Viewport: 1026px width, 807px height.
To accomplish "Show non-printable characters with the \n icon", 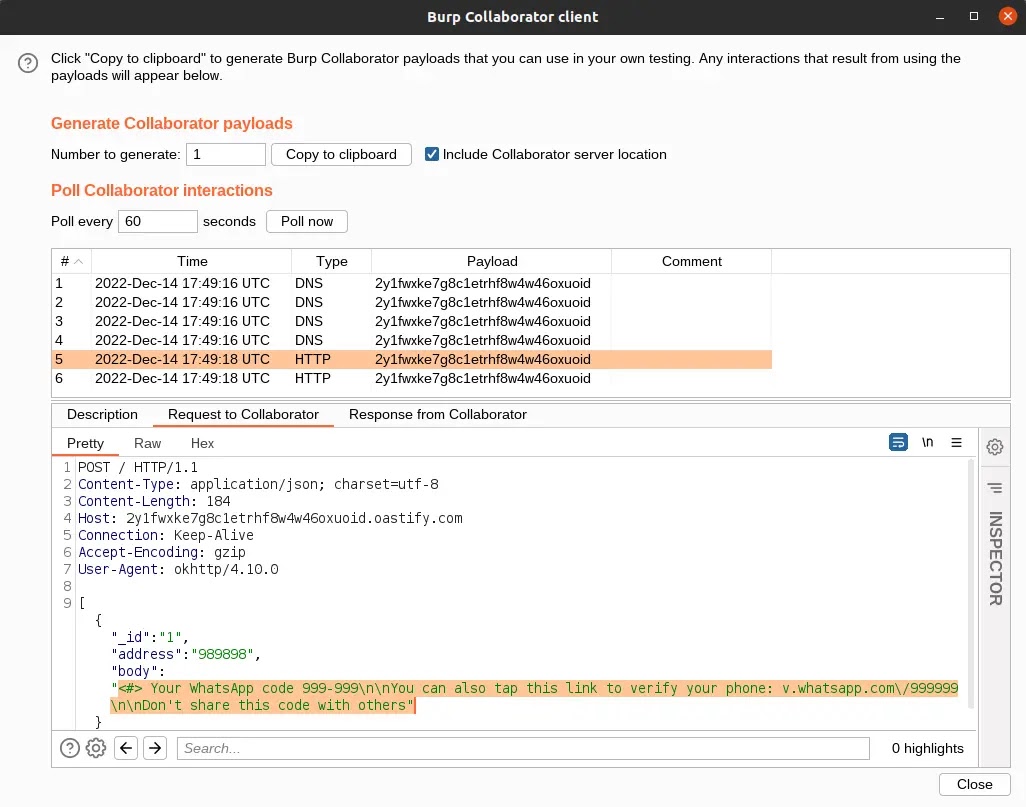I will pyautogui.click(x=927, y=442).
